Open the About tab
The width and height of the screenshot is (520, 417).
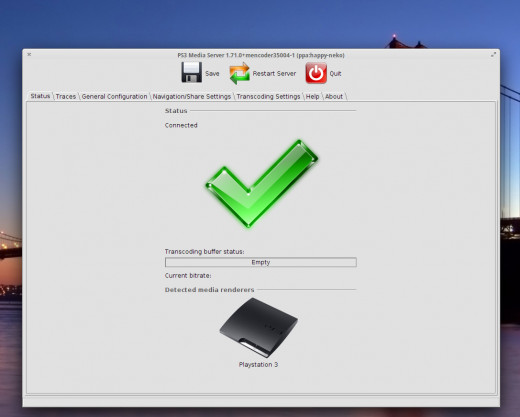tap(334, 96)
